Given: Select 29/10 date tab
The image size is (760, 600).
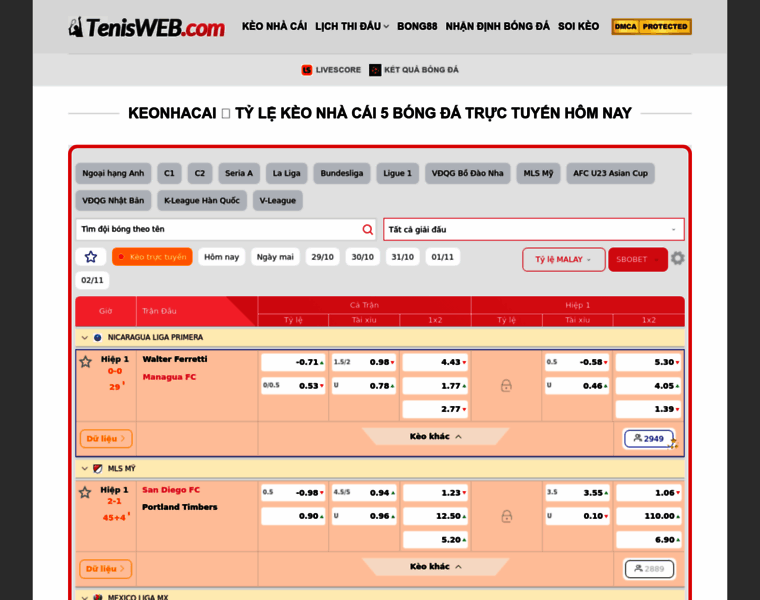Looking at the screenshot, I should pos(322,257).
